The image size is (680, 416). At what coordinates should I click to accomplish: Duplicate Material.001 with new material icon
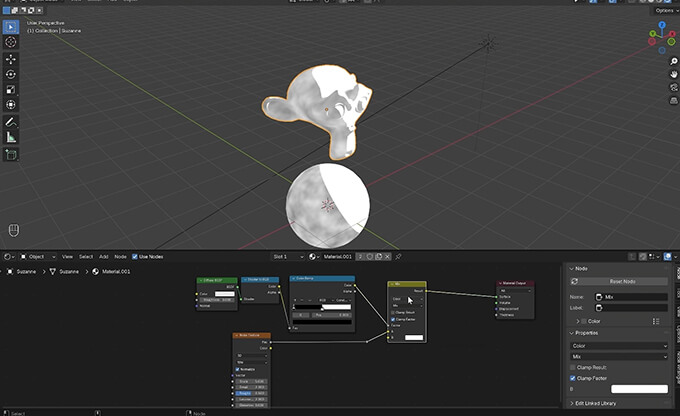pyautogui.click(x=379, y=257)
